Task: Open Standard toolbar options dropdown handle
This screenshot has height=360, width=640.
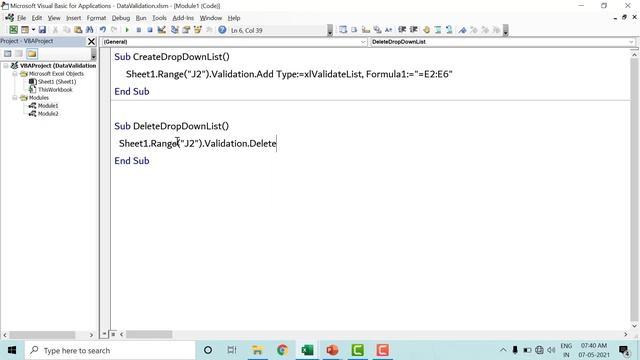Action: (330, 30)
